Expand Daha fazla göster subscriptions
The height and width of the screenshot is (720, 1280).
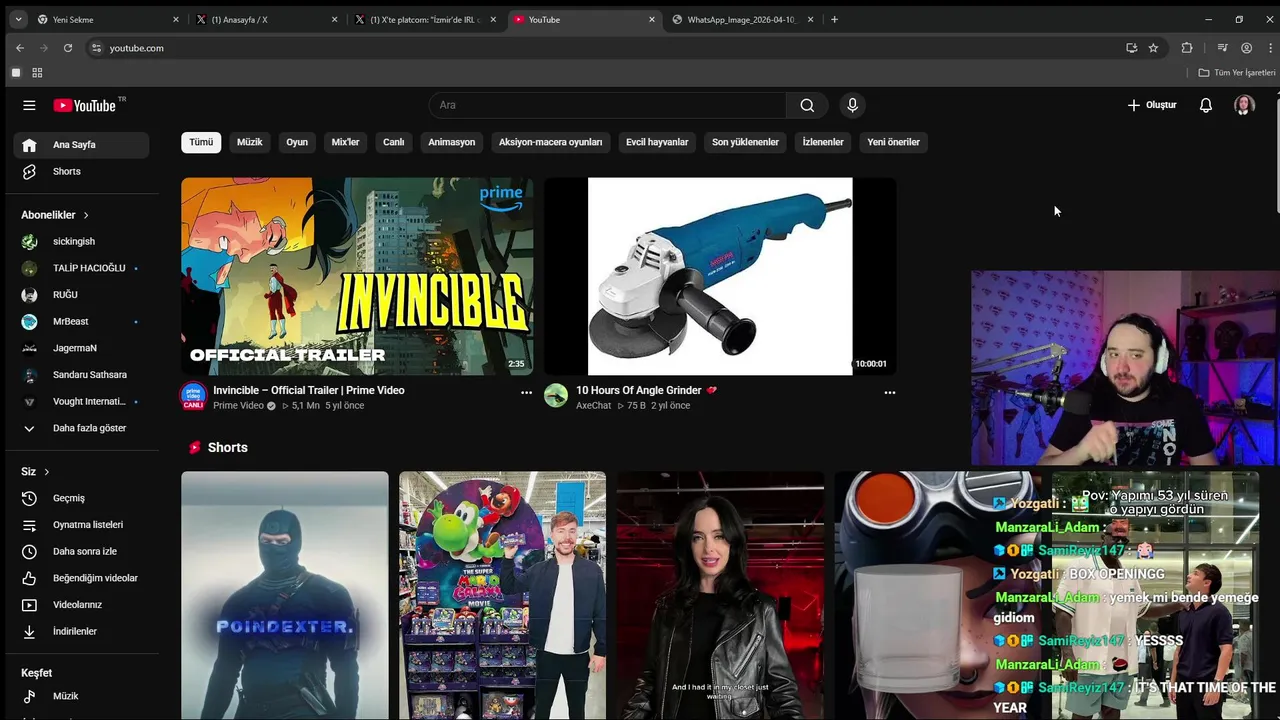pyautogui.click(x=81, y=428)
